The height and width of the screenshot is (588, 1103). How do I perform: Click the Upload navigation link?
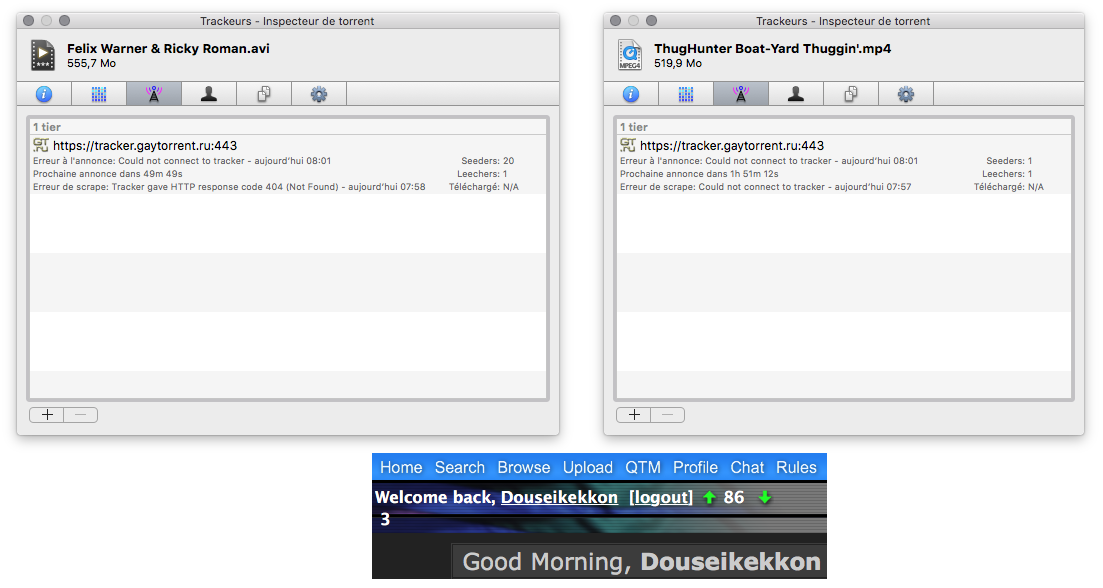click(x=588, y=467)
